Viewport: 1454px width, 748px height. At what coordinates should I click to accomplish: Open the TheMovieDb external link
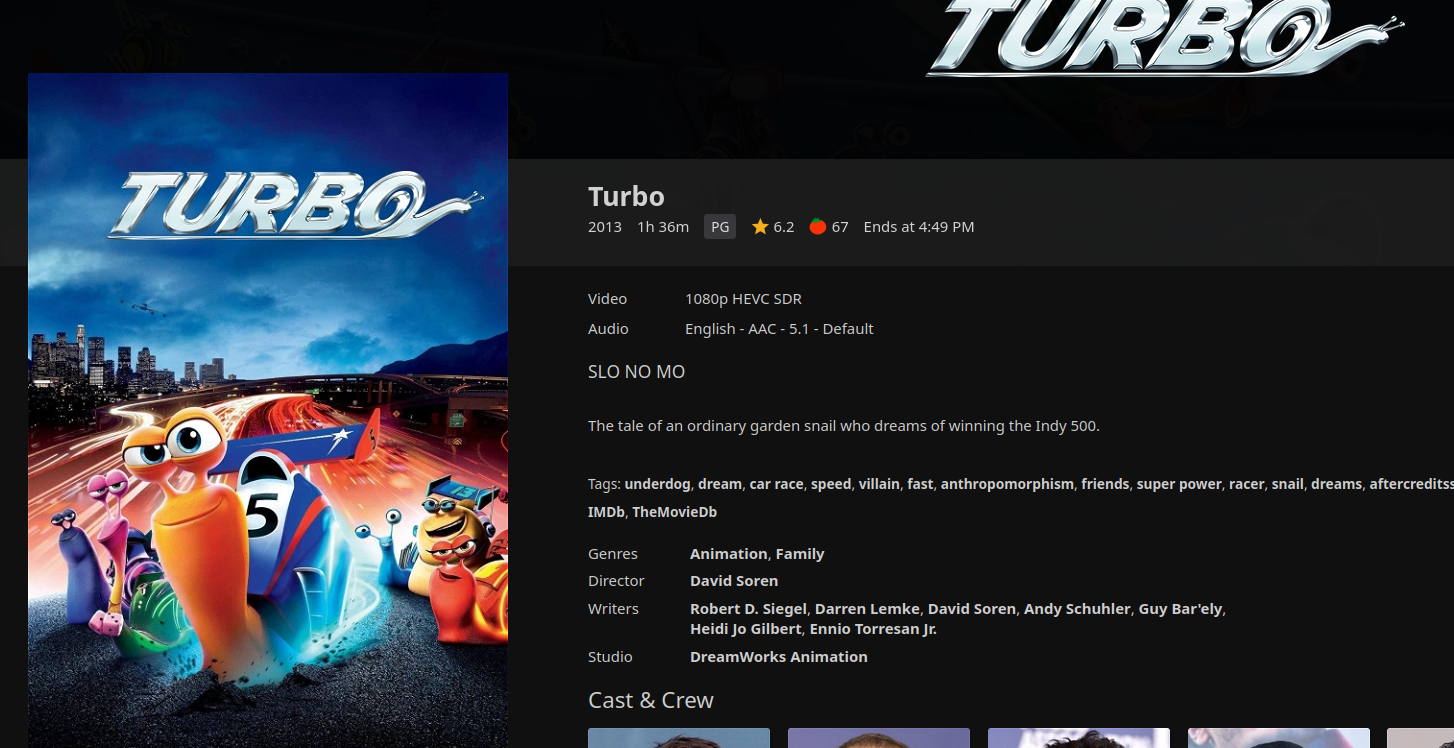[x=674, y=512]
